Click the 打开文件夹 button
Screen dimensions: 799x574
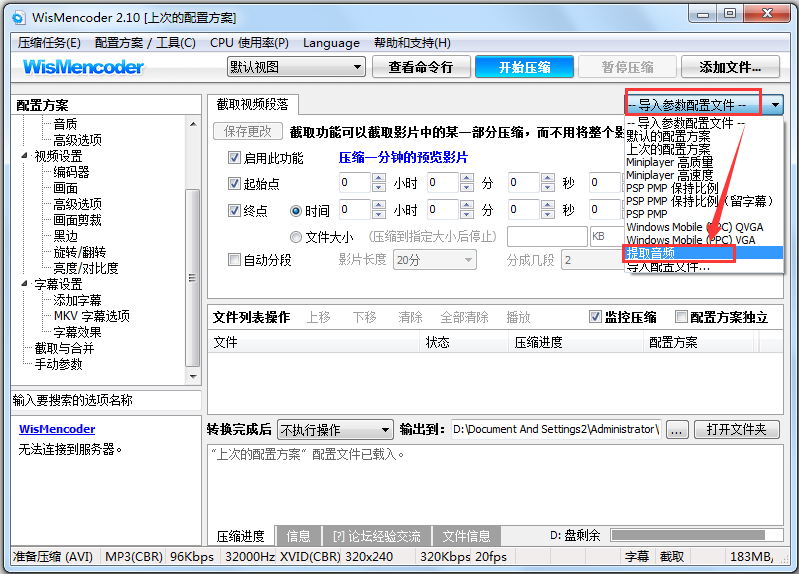(x=736, y=430)
